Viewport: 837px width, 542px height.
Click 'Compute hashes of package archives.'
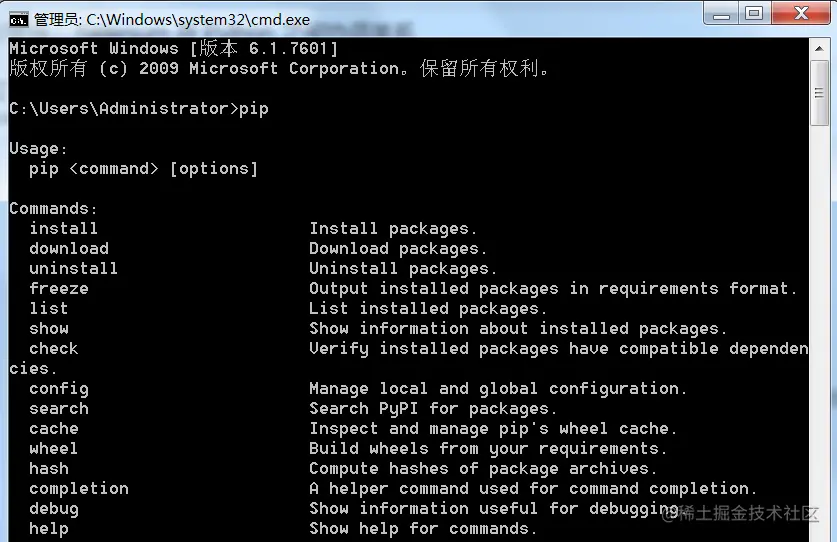(x=483, y=469)
